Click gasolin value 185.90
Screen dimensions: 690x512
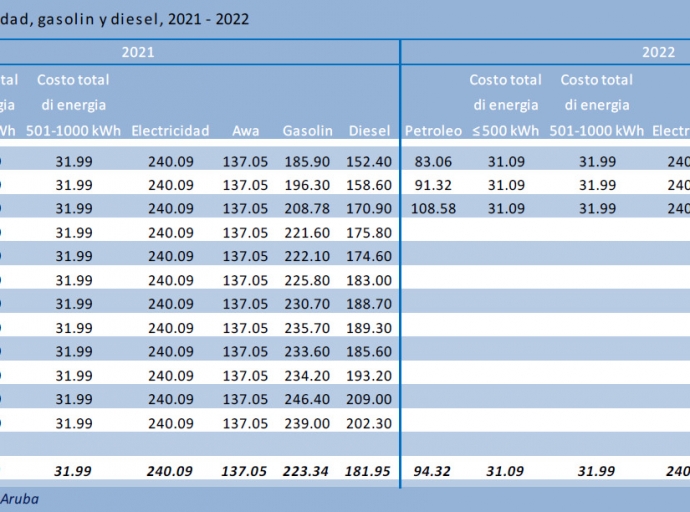(x=307, y=162)
